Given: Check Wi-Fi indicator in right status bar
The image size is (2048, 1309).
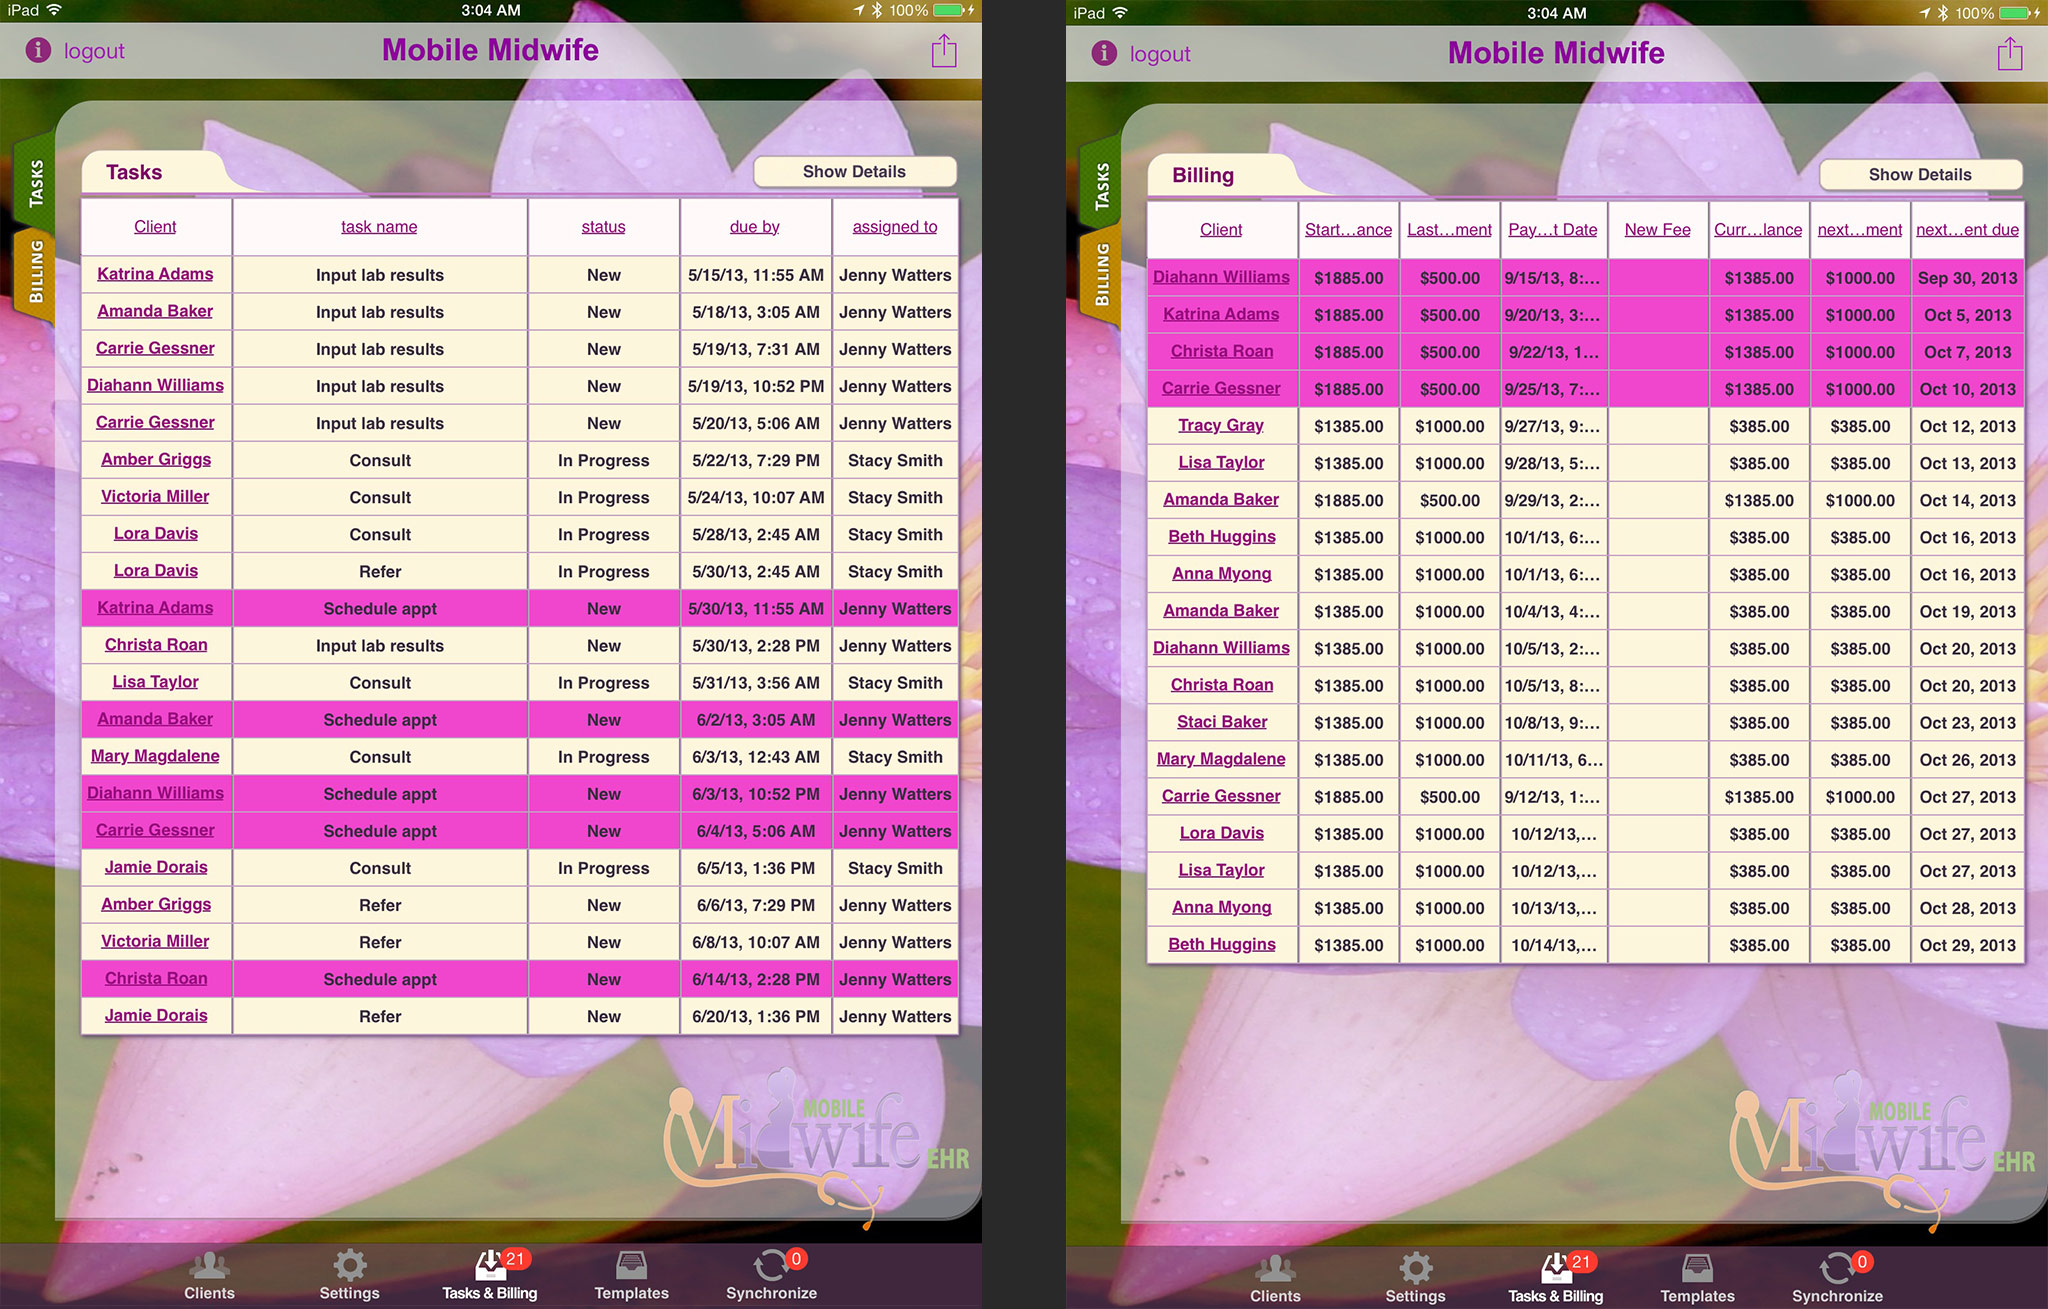Looking at the screenshot, I should tap(1120, 13).
